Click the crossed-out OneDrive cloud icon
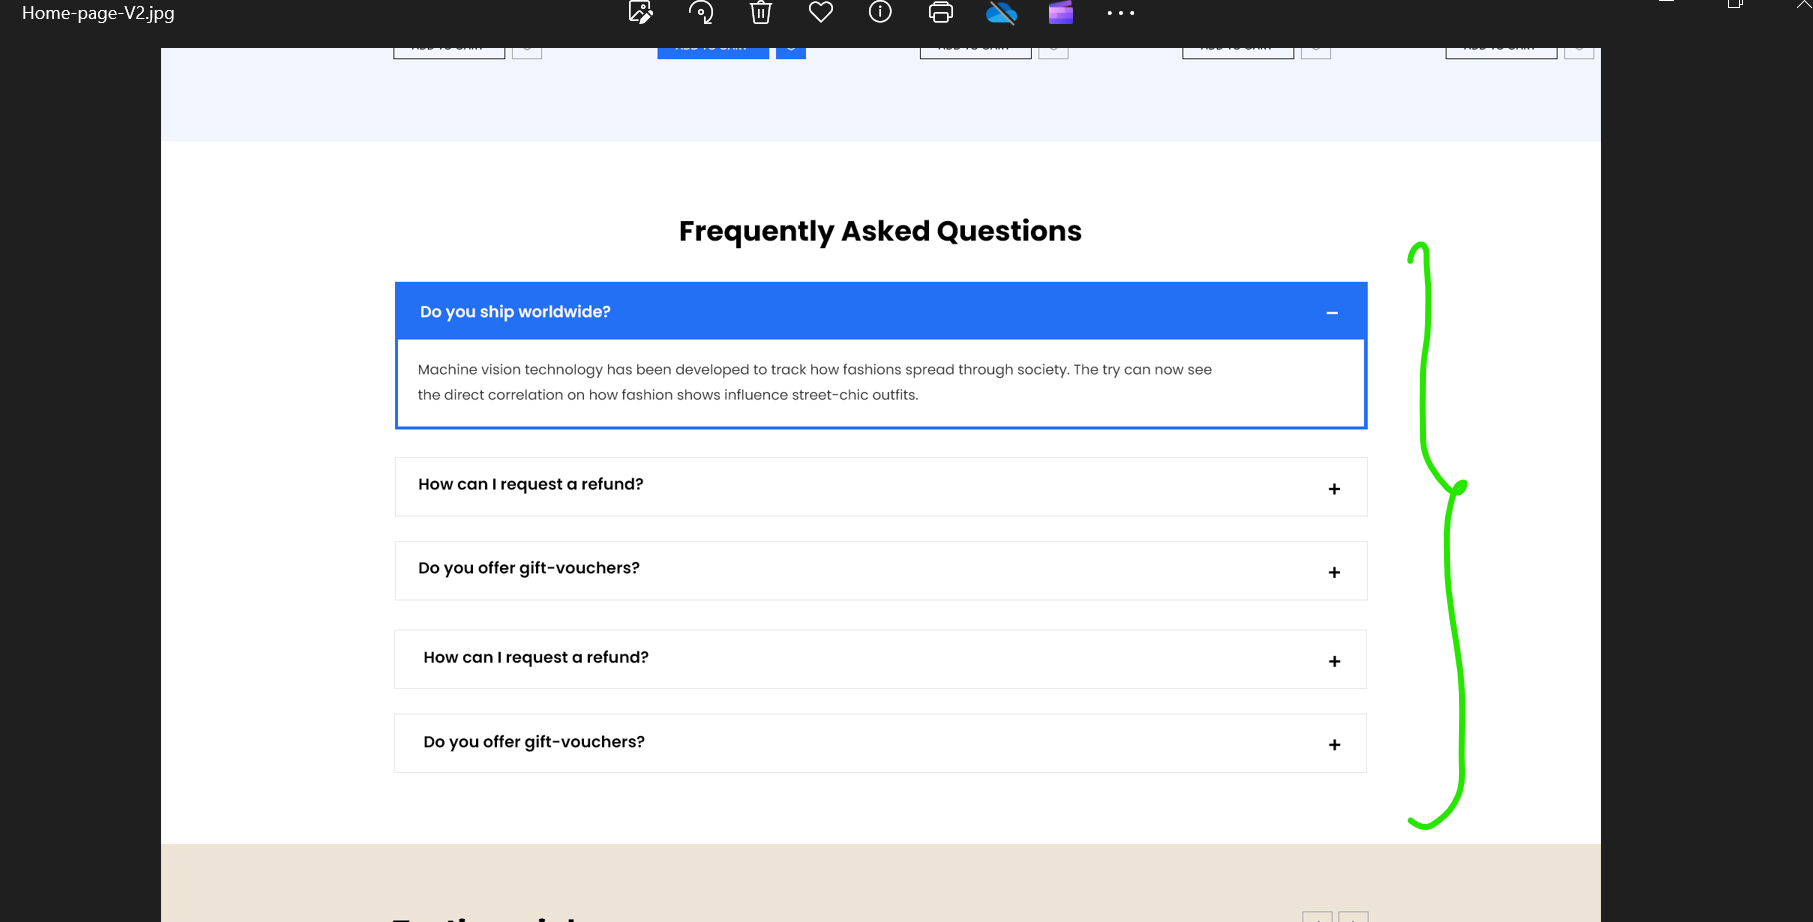Image resolution: width=1813 pixels, height=922 pixels. click(x=1001, y=12)
